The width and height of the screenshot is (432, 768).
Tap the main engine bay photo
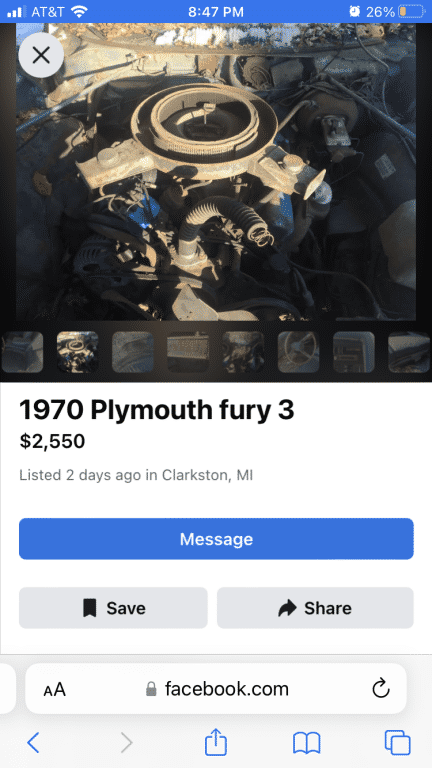click(216, 172)
